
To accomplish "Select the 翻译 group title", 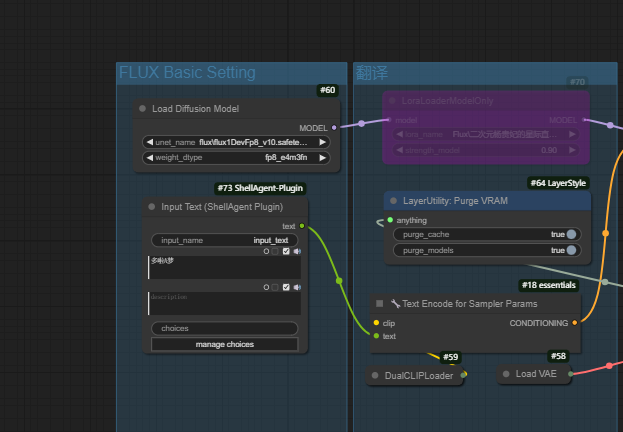I will click(x=371, y=73).
